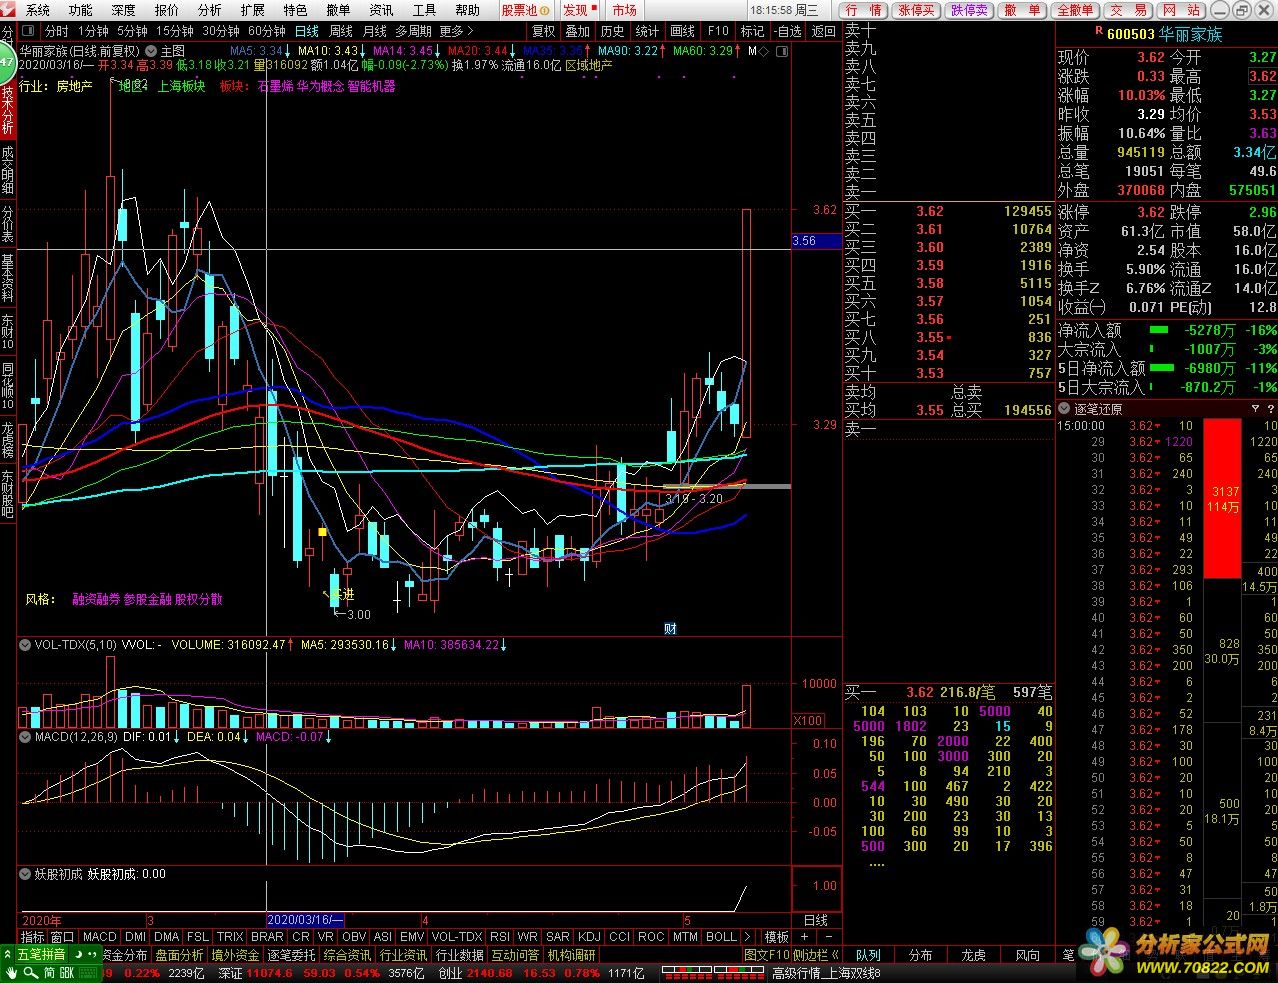The height and width of the screenshot is (983, 1278).
Task: Open the 帮助 menu
Action: (x=468, y=10)
